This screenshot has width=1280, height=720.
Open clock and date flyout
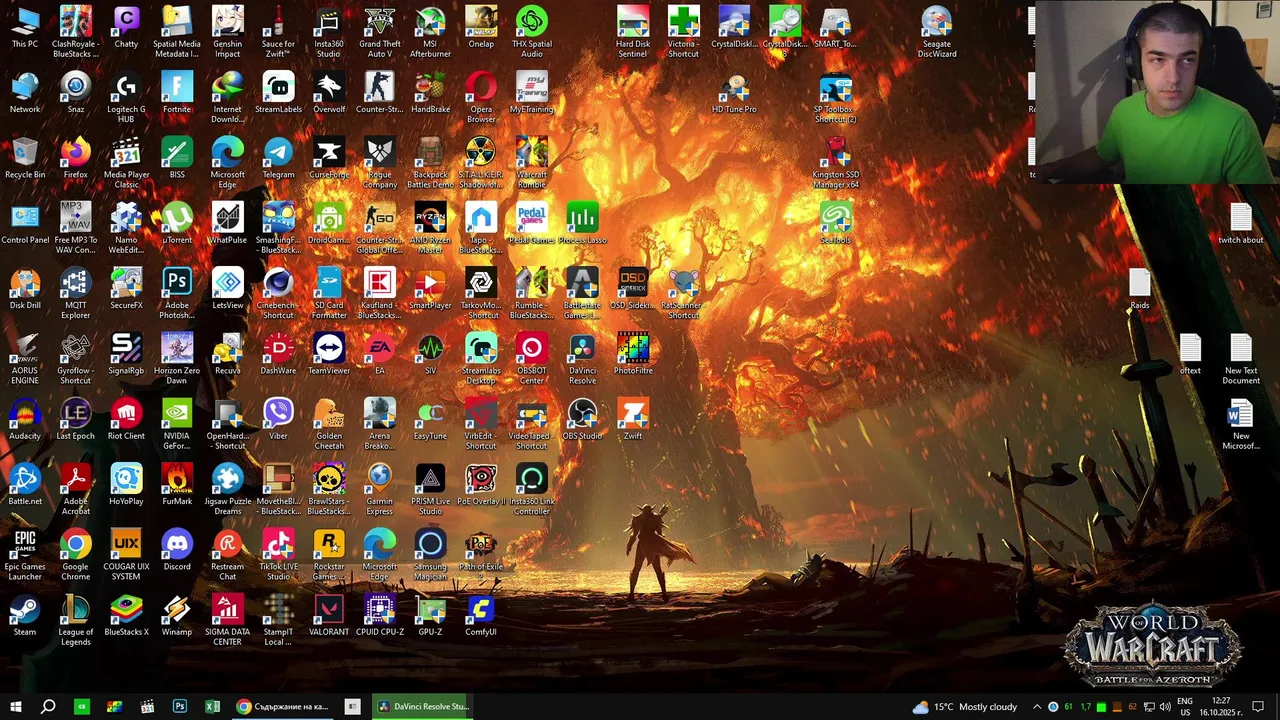tap(1221, 707)
